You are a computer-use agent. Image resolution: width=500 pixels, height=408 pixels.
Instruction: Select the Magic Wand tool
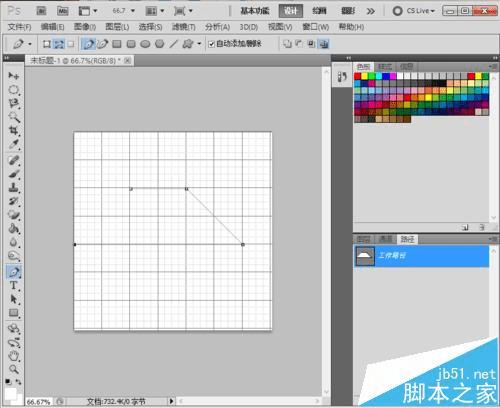click(13, 117)
